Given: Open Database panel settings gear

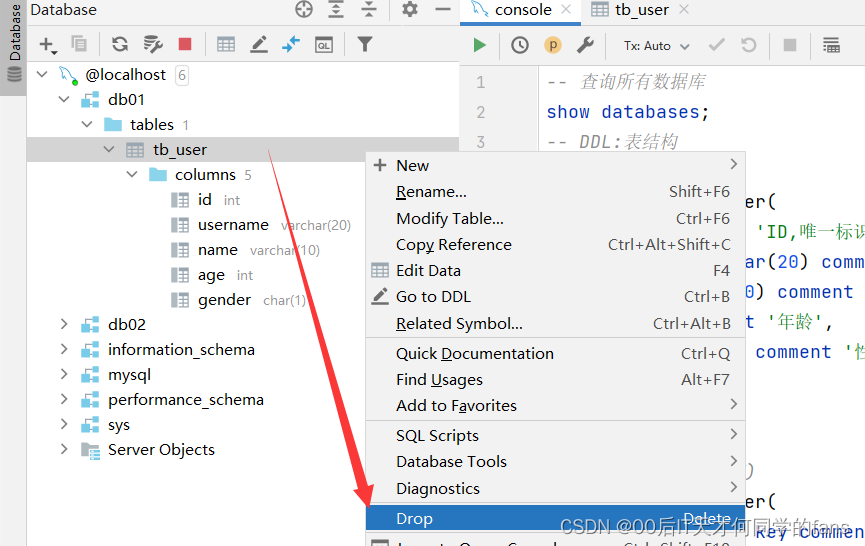Looking at the screenshot, I should coord(410,9).
